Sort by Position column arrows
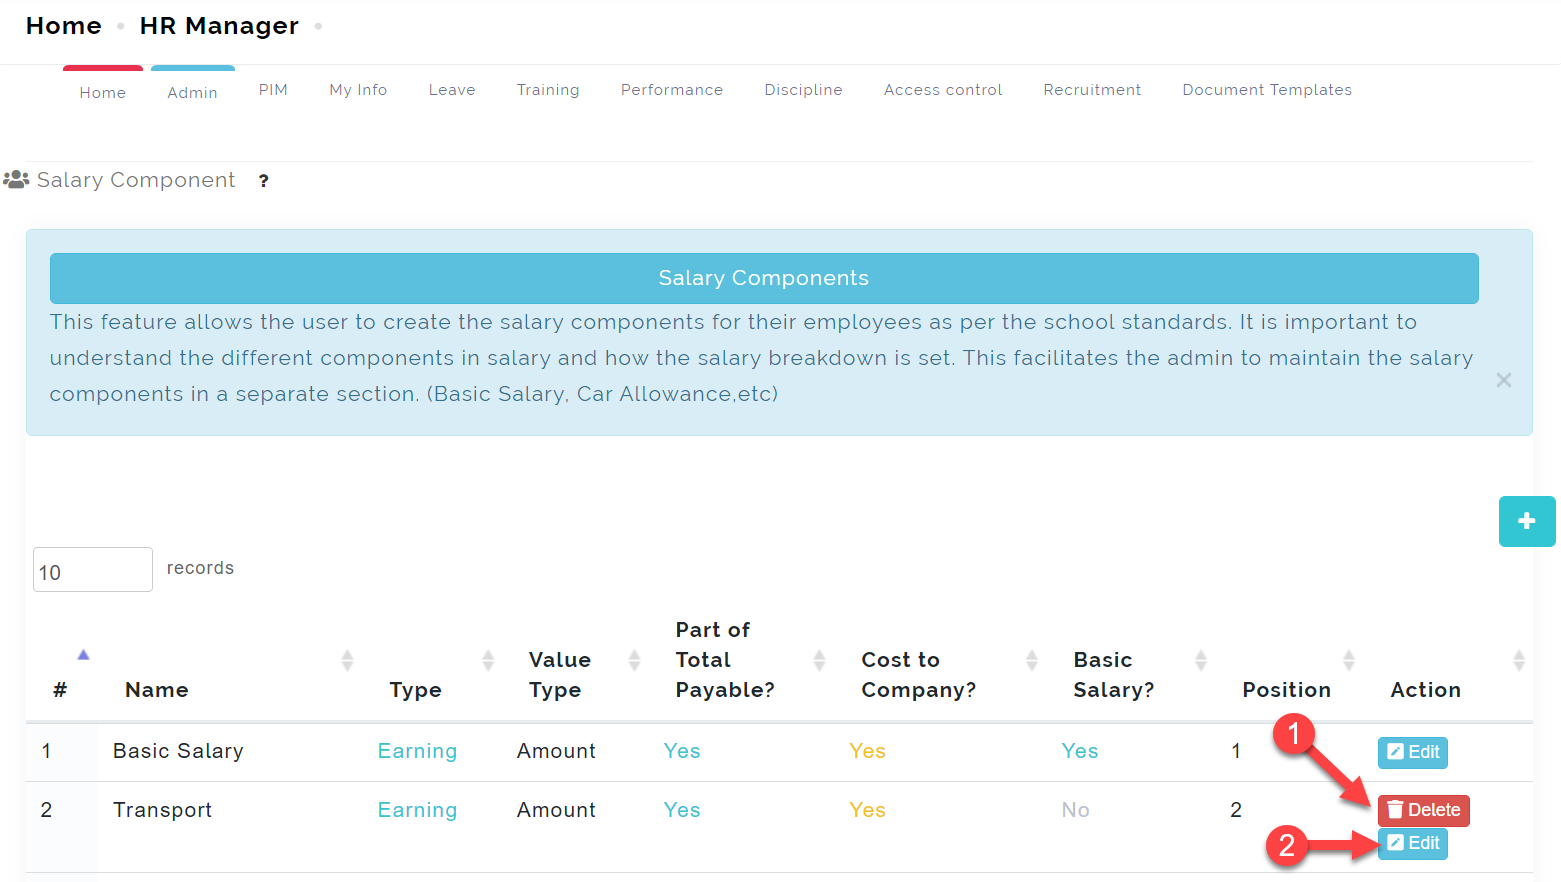The image size is (1561, 882). coord(1349,660)
